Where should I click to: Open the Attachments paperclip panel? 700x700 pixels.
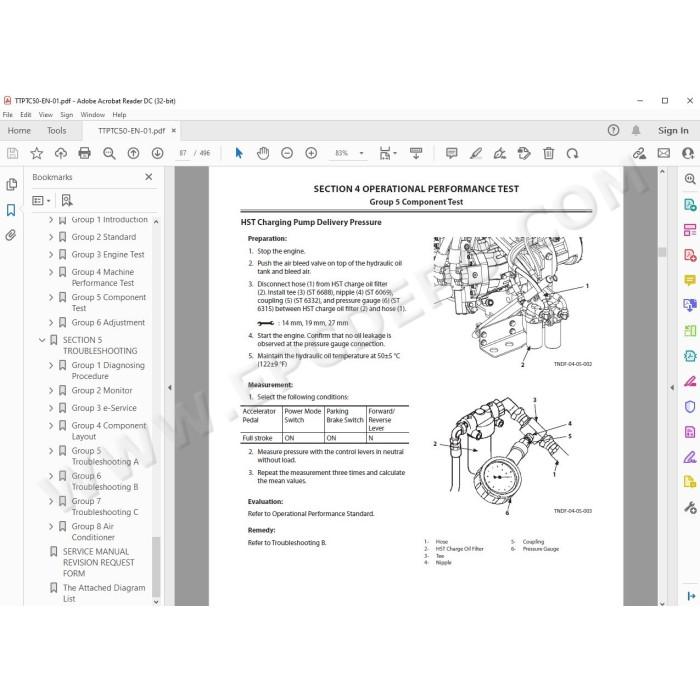tap(11, 235)
